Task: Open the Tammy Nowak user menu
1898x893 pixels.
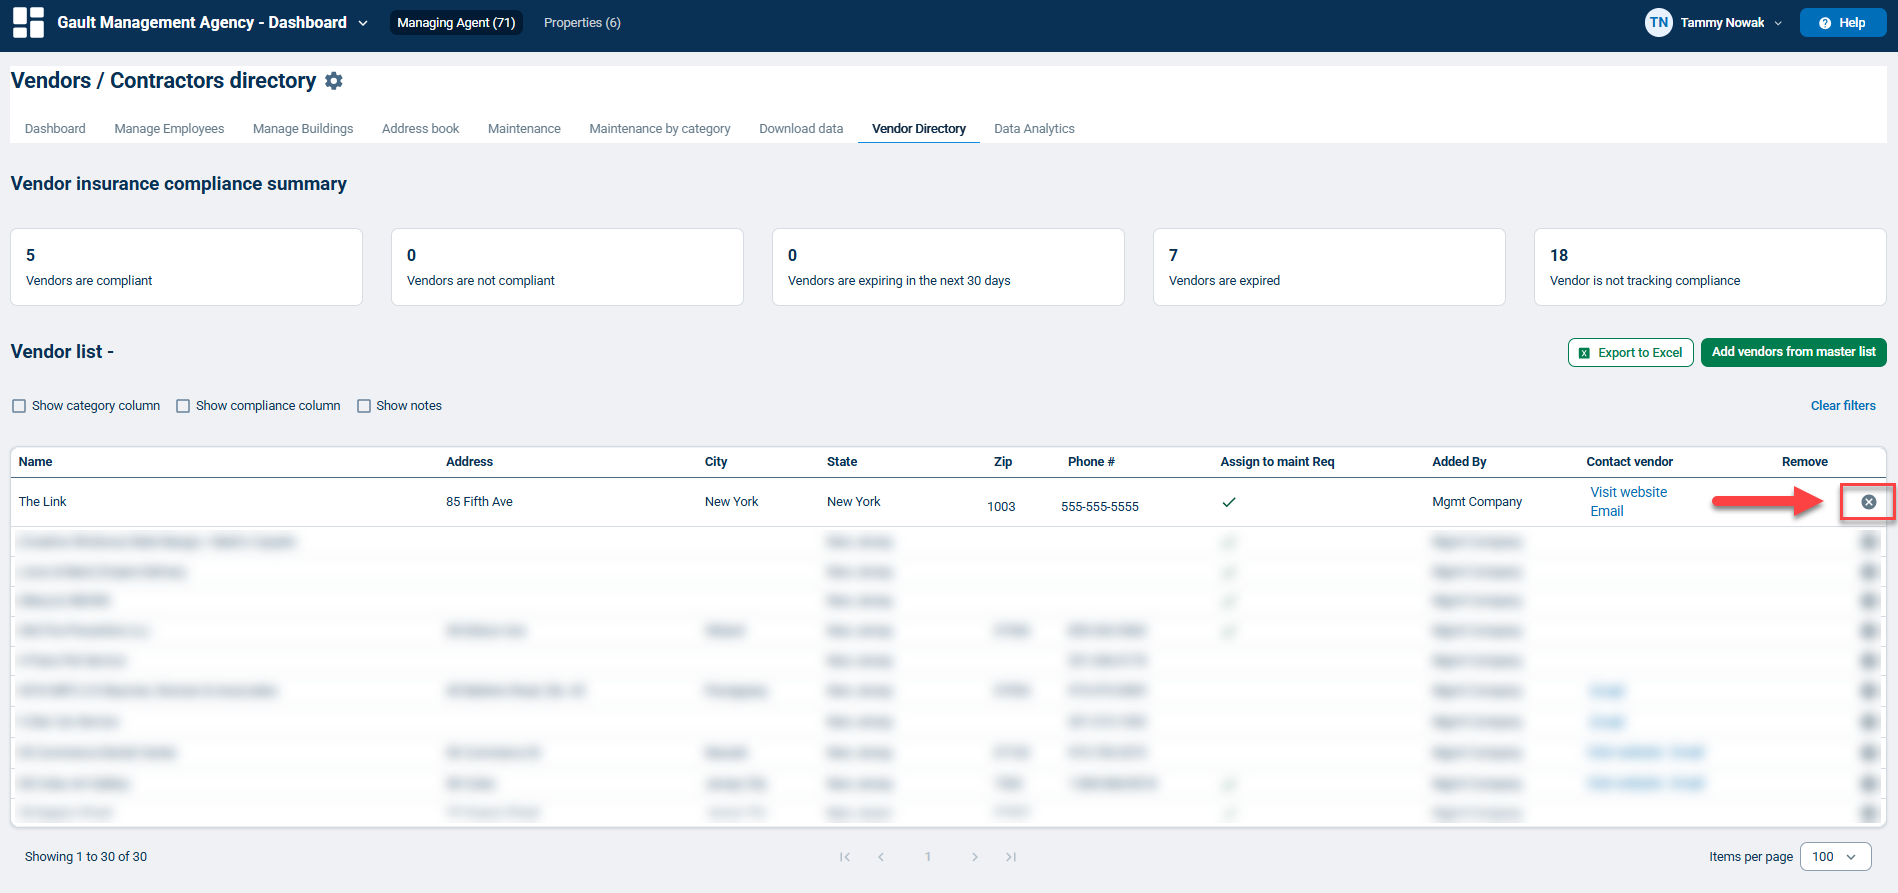Action: coord(1722,22)
